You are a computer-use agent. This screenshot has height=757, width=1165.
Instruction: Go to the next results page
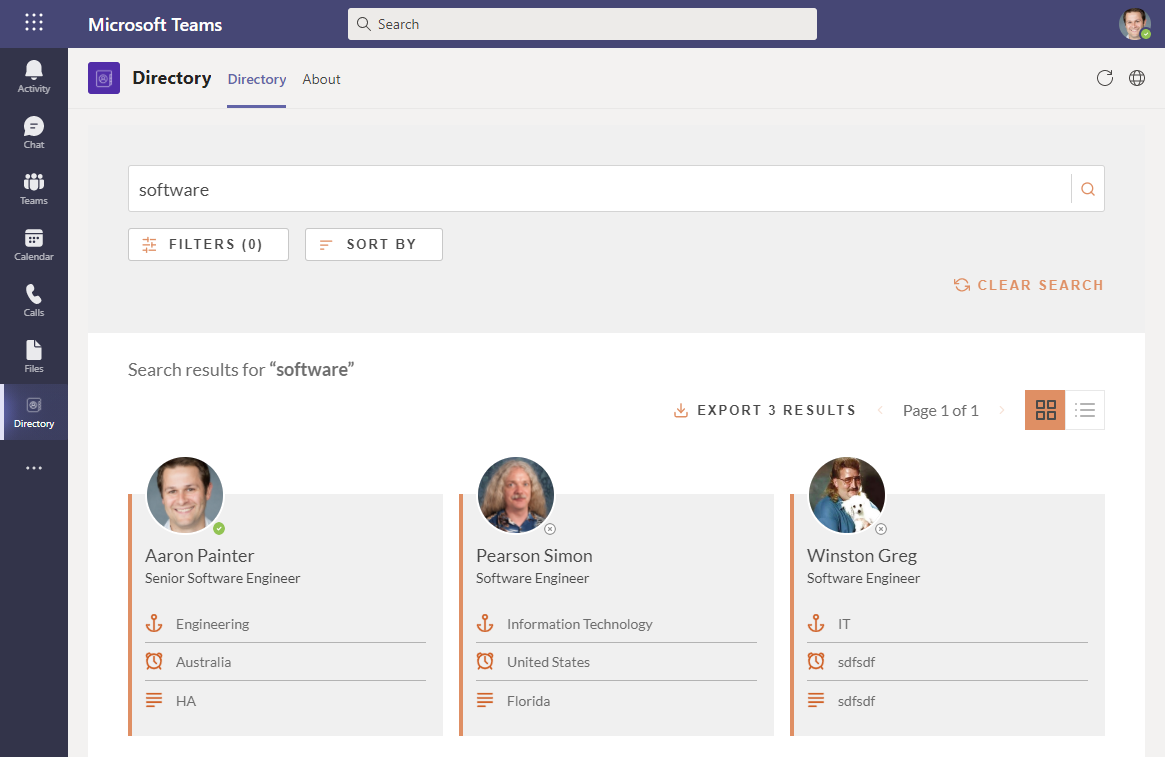[x=1002, y=410]
